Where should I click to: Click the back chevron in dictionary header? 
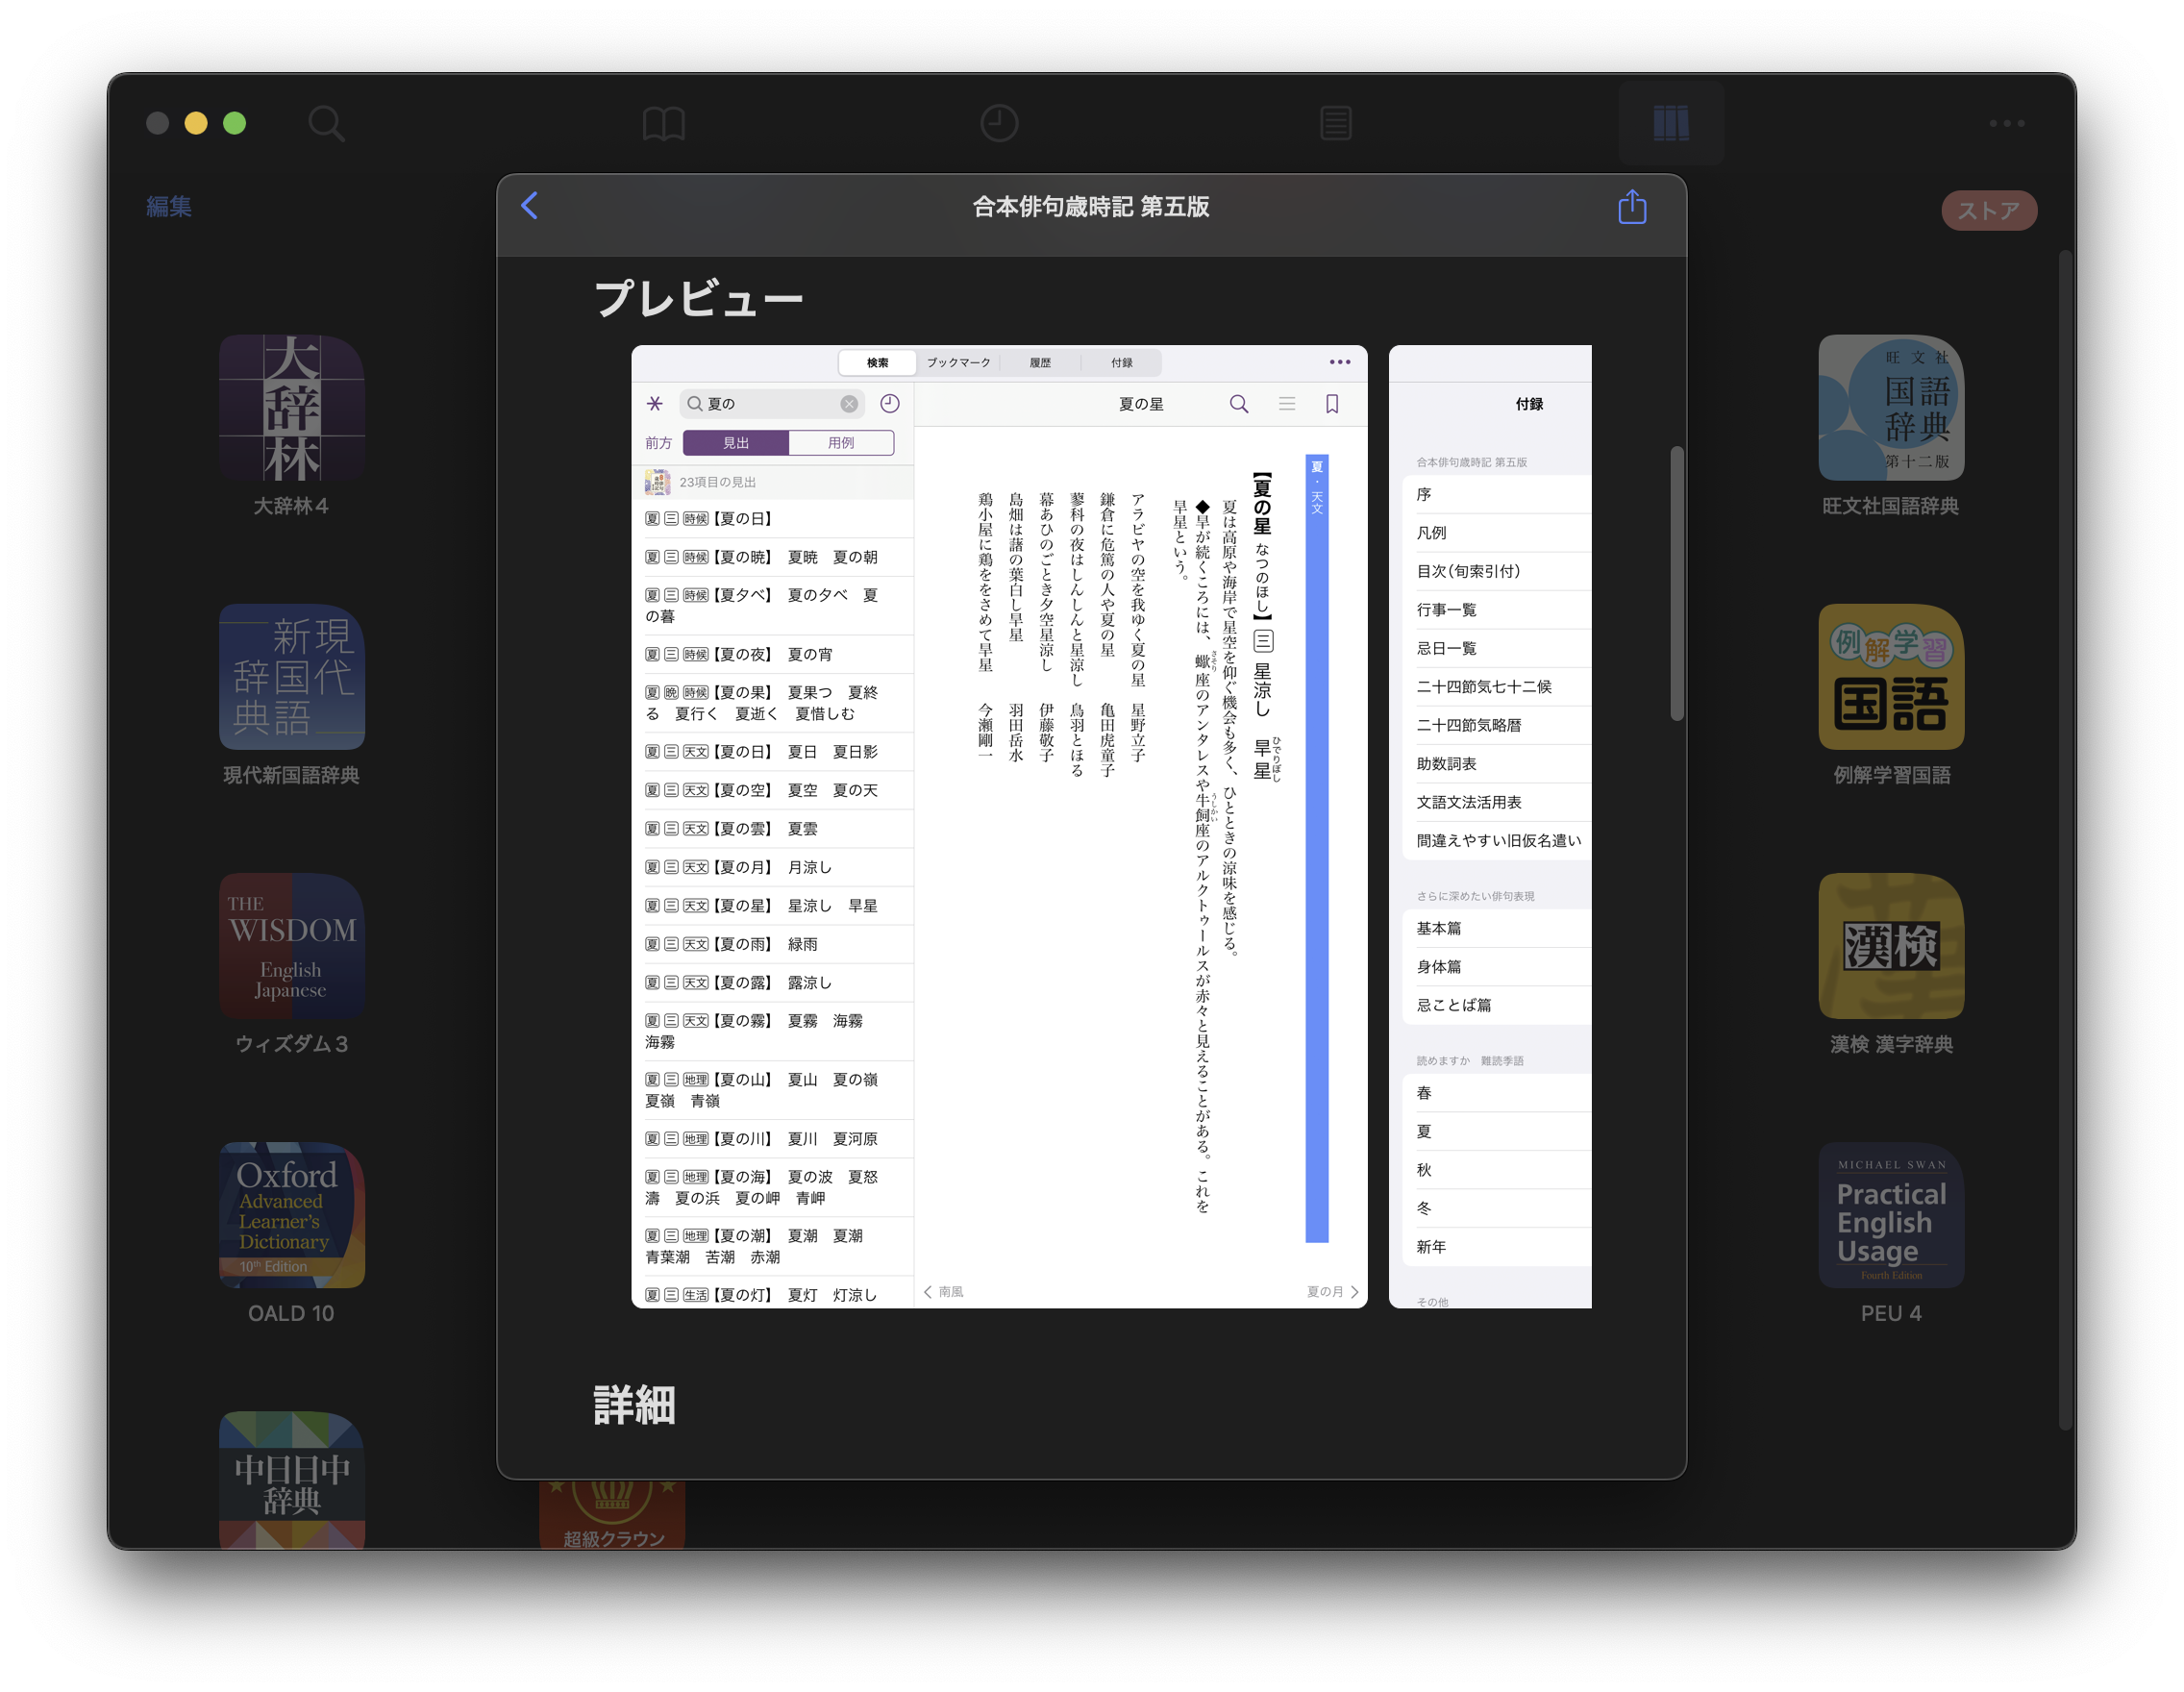[x=530, y=206]
